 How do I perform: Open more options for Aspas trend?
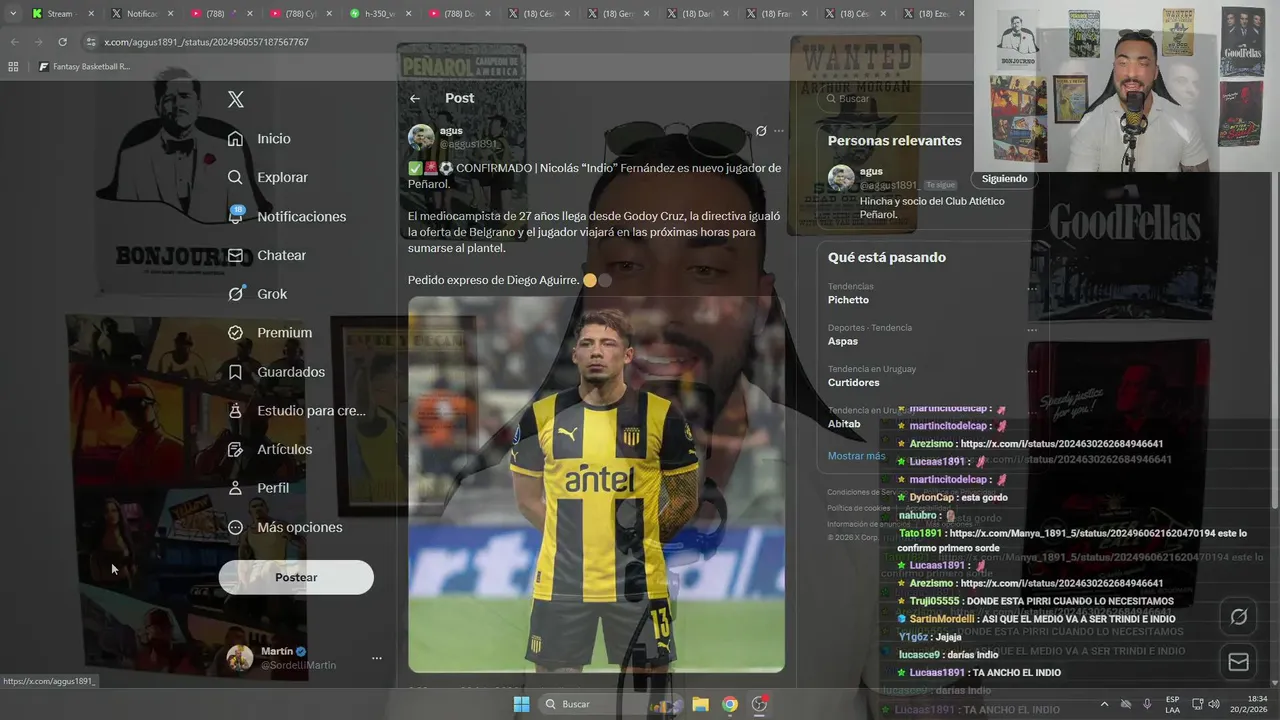click(1032, 329)
